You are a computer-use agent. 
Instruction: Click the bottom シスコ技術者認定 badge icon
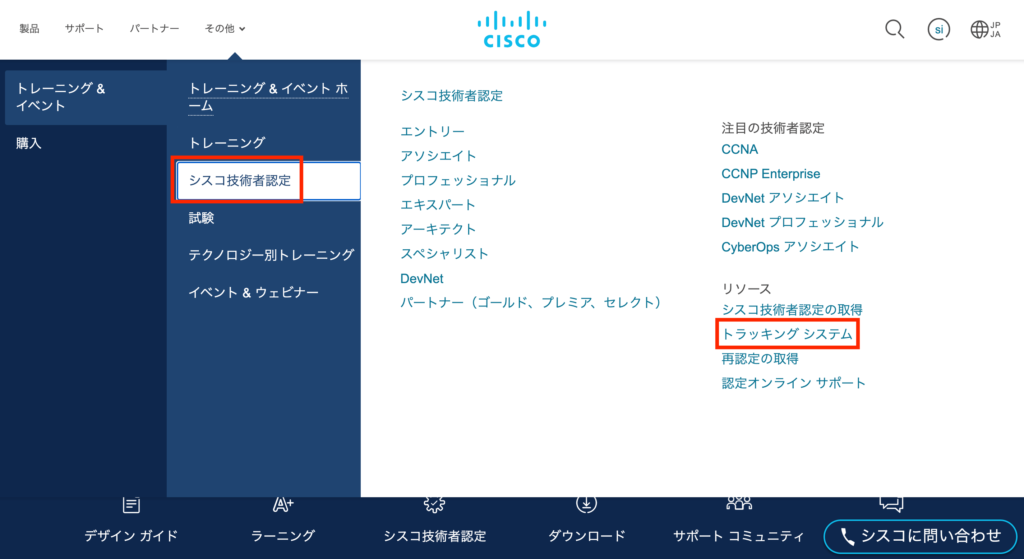point(434,505)
